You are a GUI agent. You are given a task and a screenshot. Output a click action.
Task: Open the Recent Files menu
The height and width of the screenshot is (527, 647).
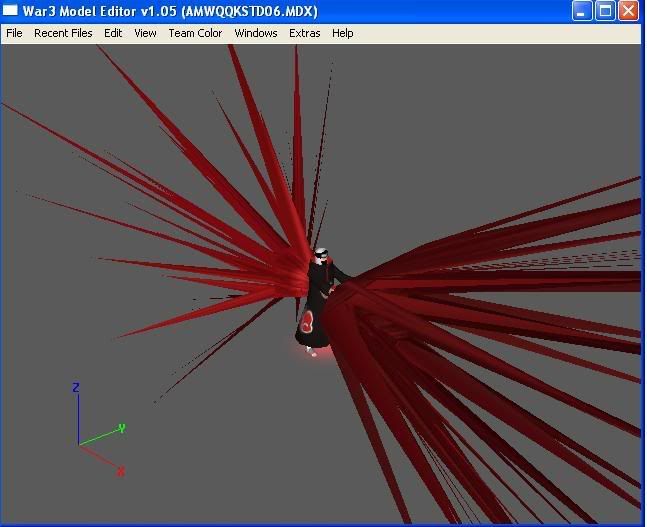click(63, 33)
